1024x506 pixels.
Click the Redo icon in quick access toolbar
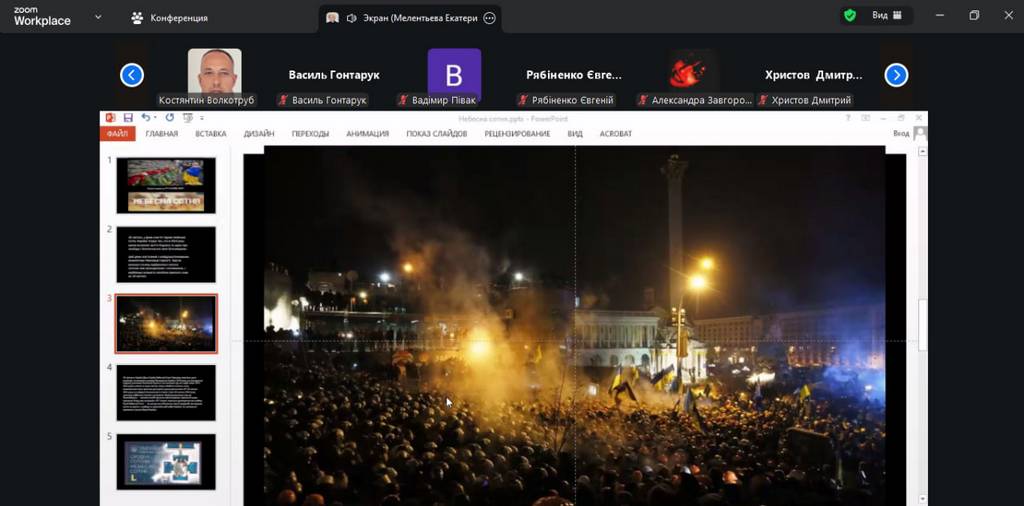tap(170, 118)
